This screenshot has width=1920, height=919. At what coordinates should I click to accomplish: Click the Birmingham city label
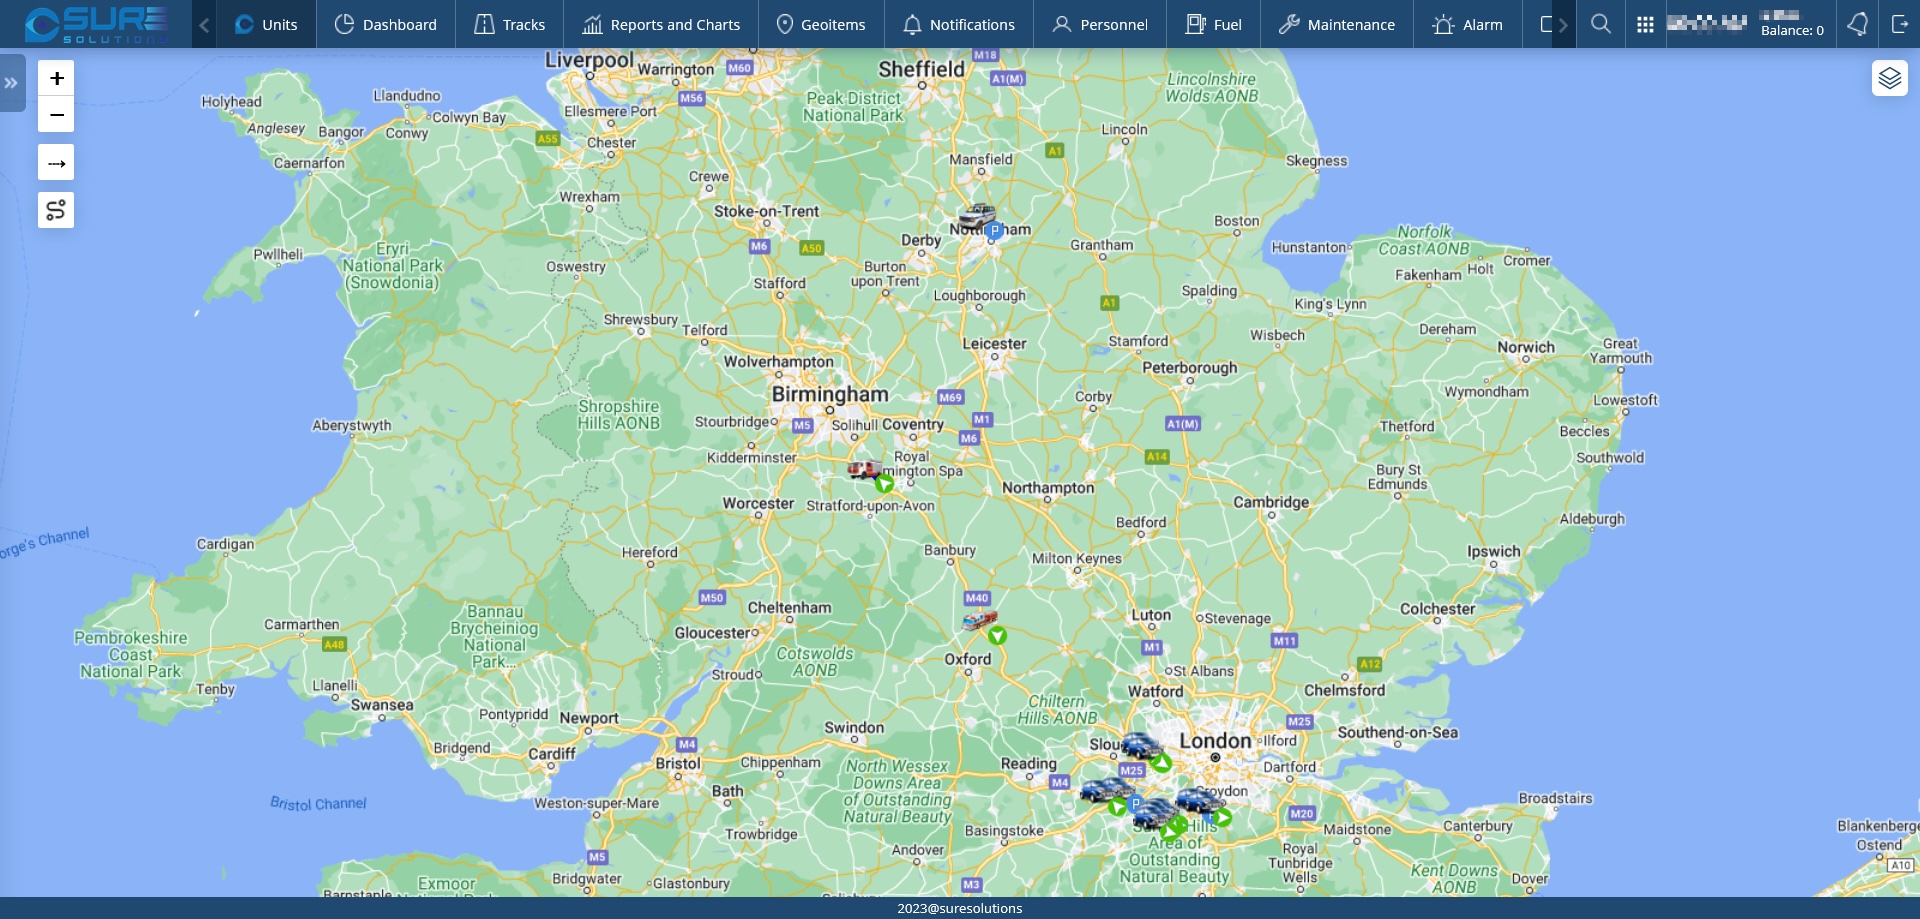830,394
